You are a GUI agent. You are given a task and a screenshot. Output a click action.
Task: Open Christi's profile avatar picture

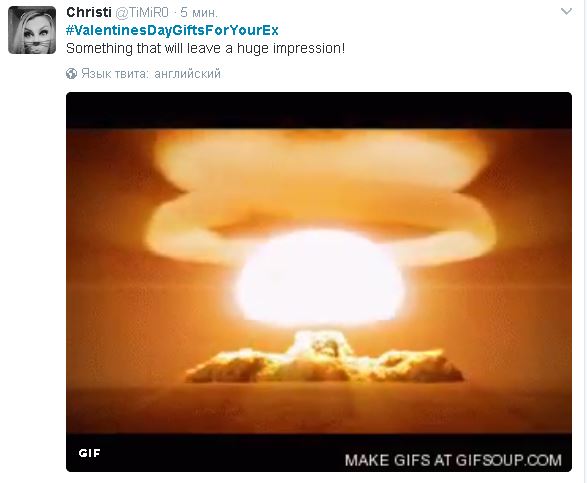pyautogui.click(x=32, y=30)
